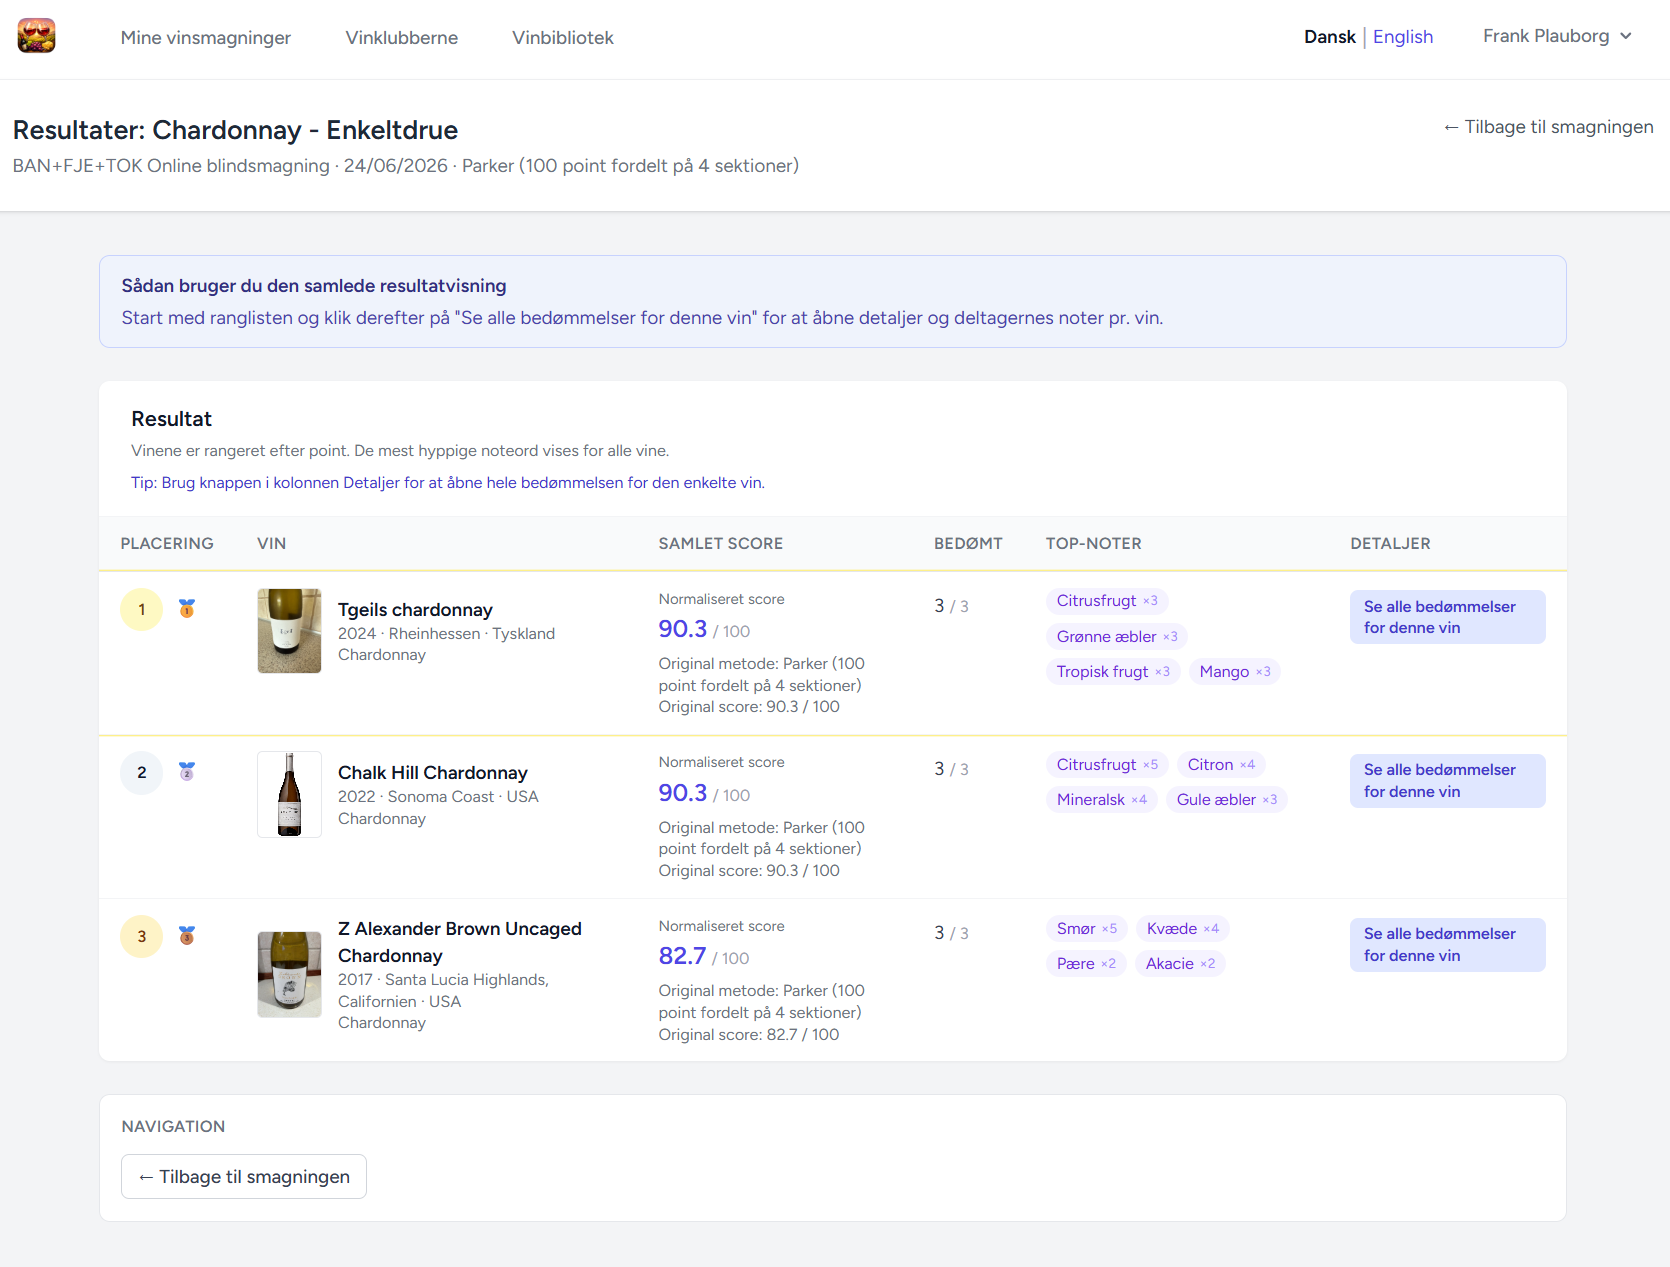Click the Chalk Hill Chardonnay bottle thumbnail
Image resolution: width=1670 pixels, height=1267 pixels.
click(x=289, y=794)
